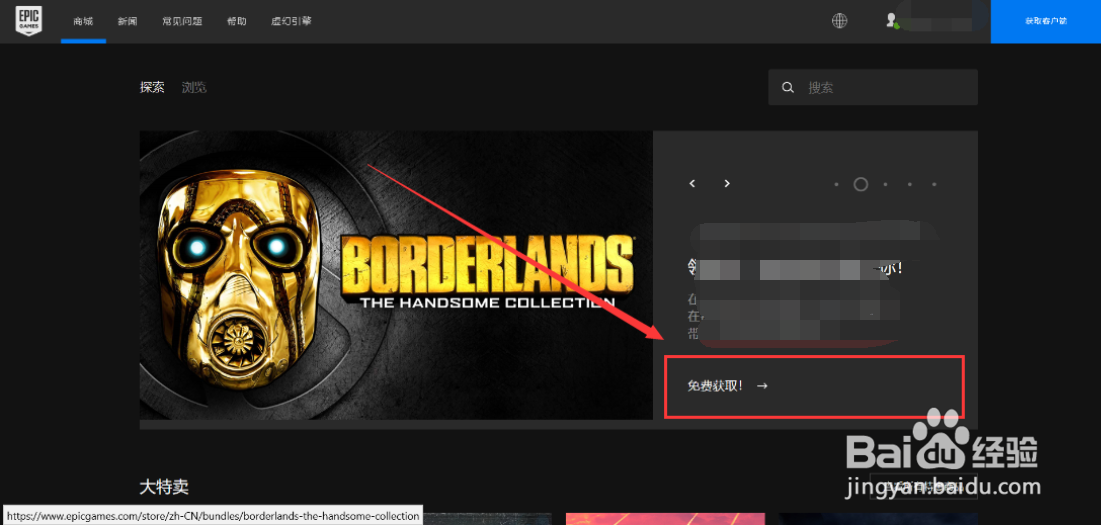Open the 常见问题 FAQ menu item
This screenshot has width=1101, height=525.
183,21
